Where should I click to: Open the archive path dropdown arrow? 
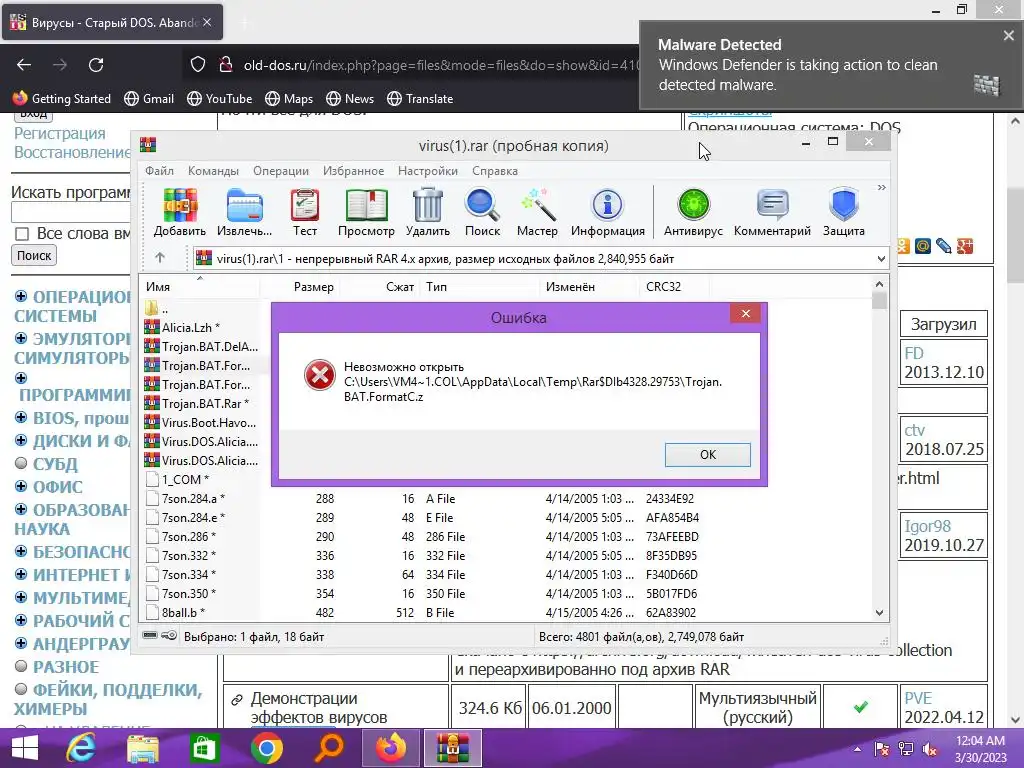point(881,259)
